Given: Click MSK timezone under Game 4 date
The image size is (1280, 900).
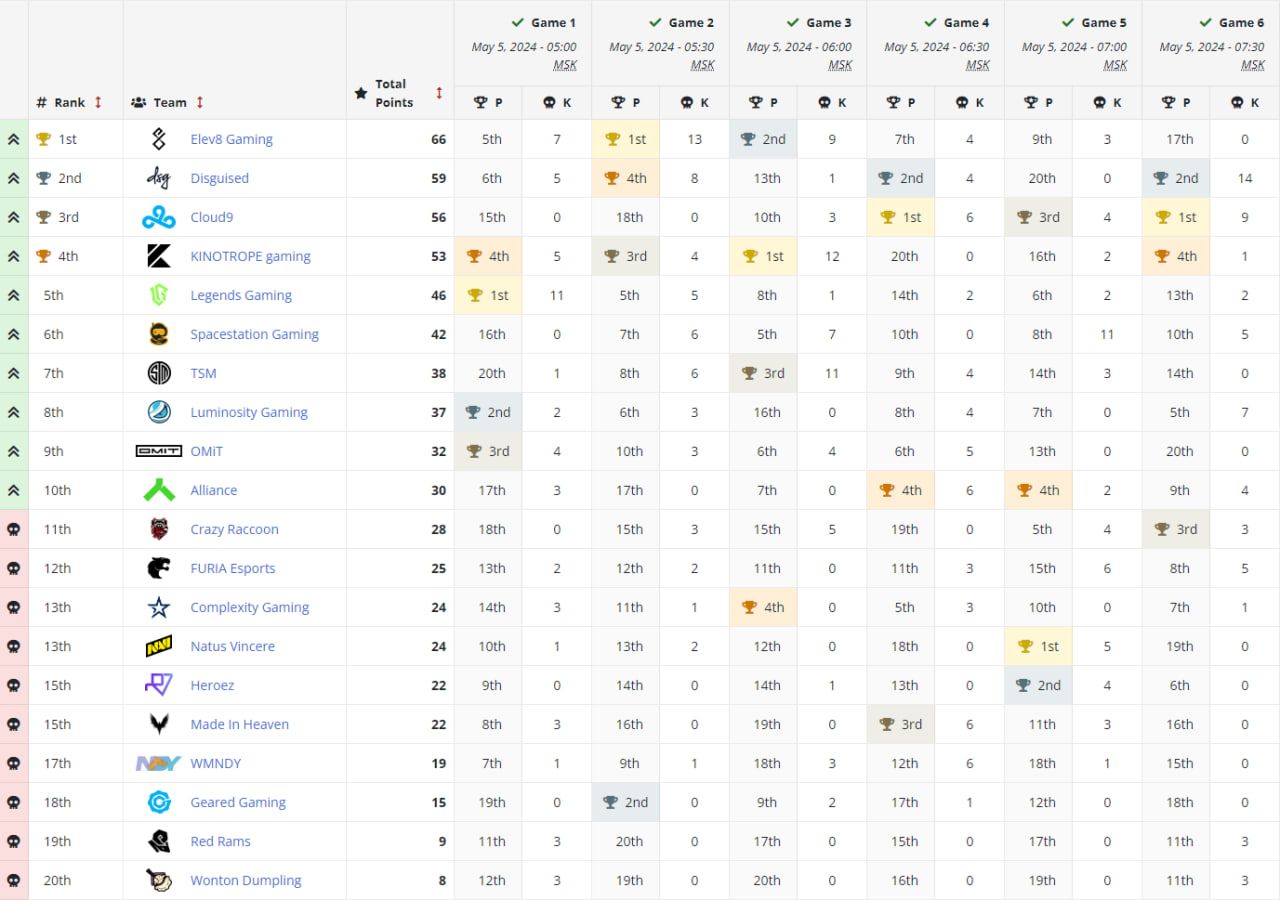Looking at the screenshot, I should (977, 65).
